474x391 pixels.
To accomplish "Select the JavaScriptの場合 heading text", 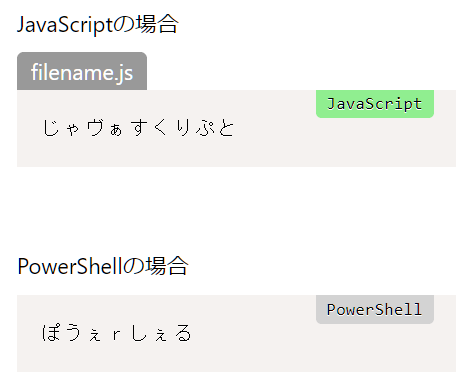I will pos(98,25).
